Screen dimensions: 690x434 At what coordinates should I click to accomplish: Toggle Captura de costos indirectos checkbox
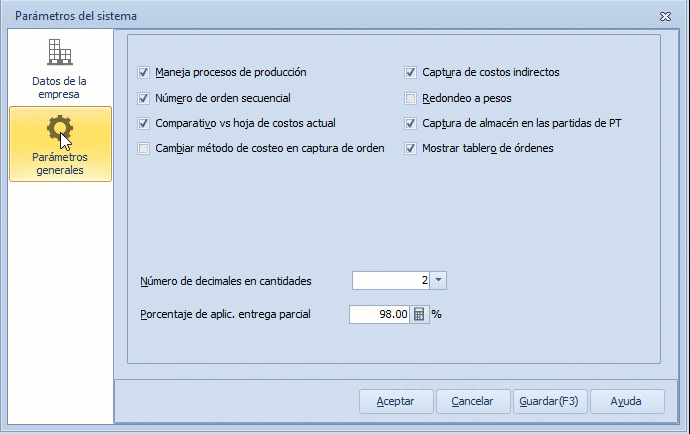point(410,73)
